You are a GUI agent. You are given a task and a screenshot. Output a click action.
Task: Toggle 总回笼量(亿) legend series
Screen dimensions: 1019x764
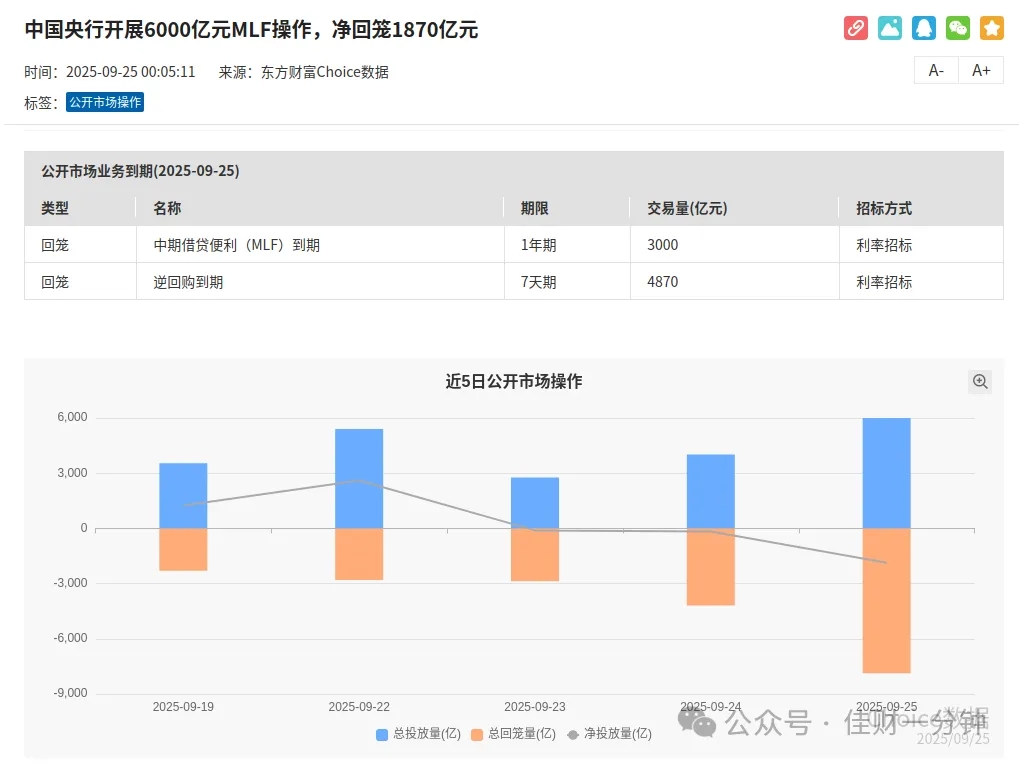[513, 734]
